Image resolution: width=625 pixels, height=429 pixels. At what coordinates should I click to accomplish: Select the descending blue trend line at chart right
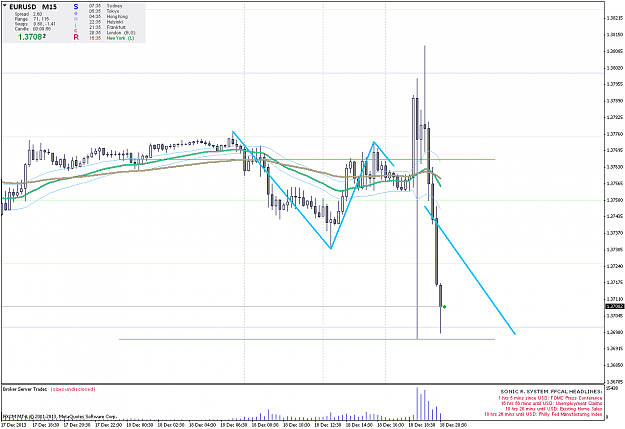click(470, 270)
